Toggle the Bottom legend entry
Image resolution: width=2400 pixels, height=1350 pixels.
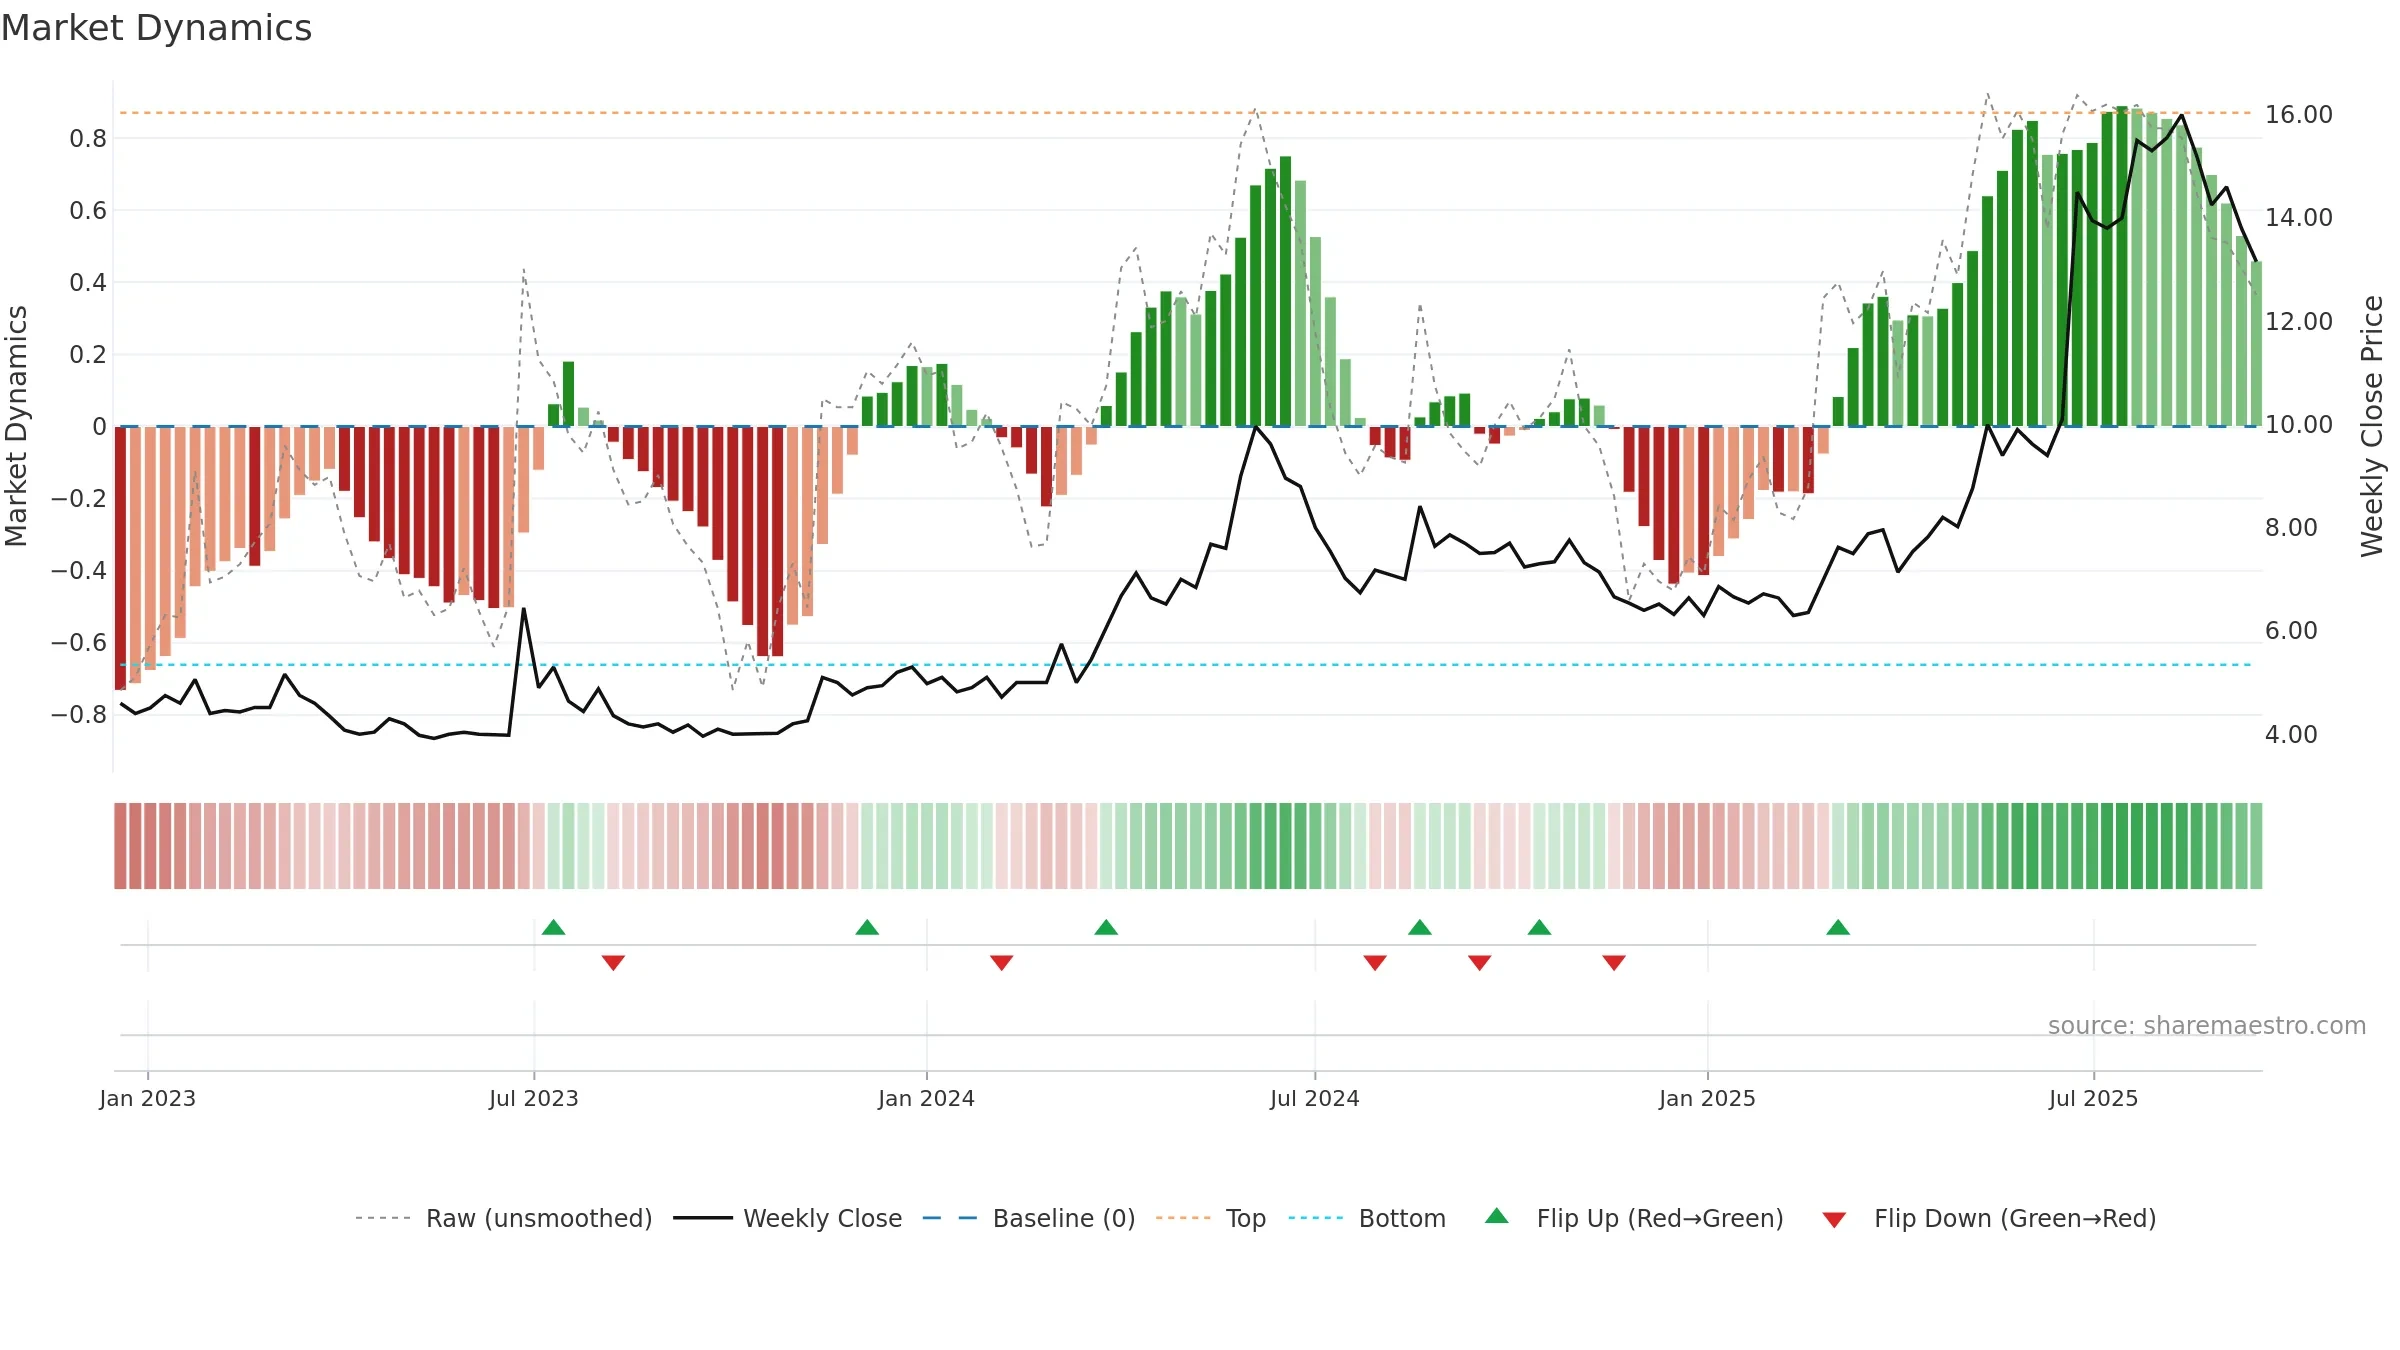coord(1367,1218)
